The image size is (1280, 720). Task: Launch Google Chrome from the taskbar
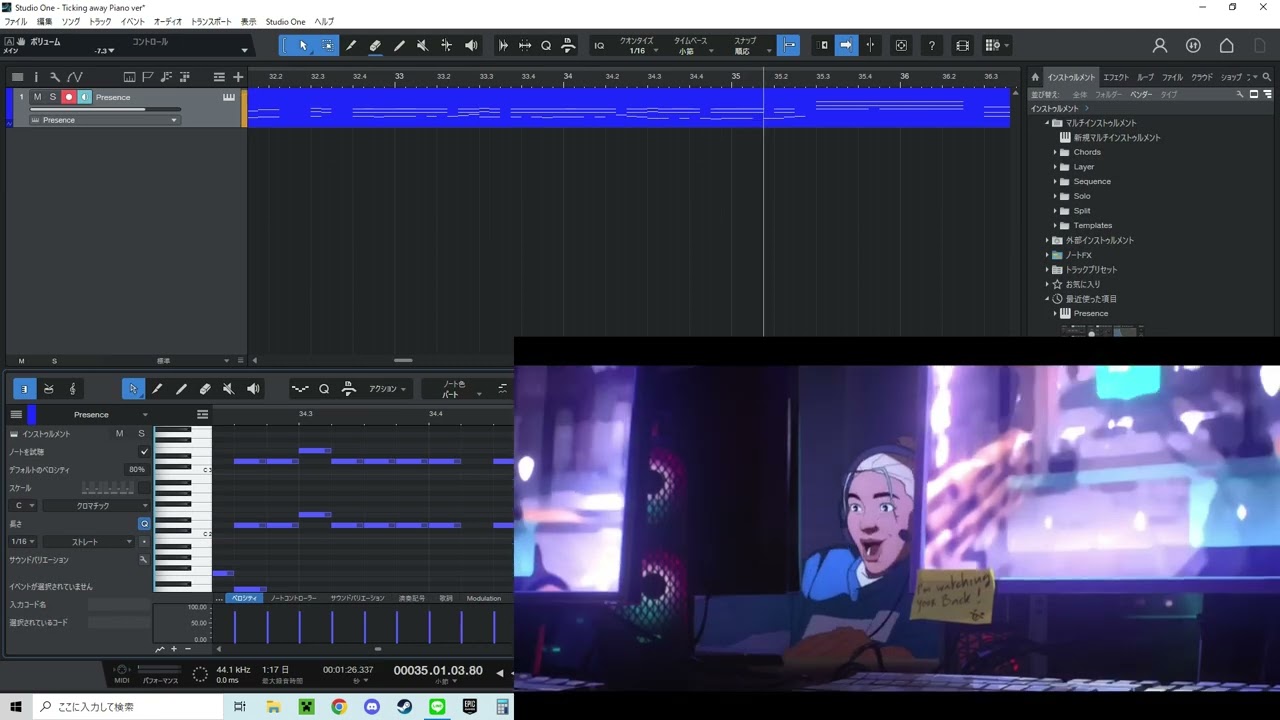[x=339, y=706]
